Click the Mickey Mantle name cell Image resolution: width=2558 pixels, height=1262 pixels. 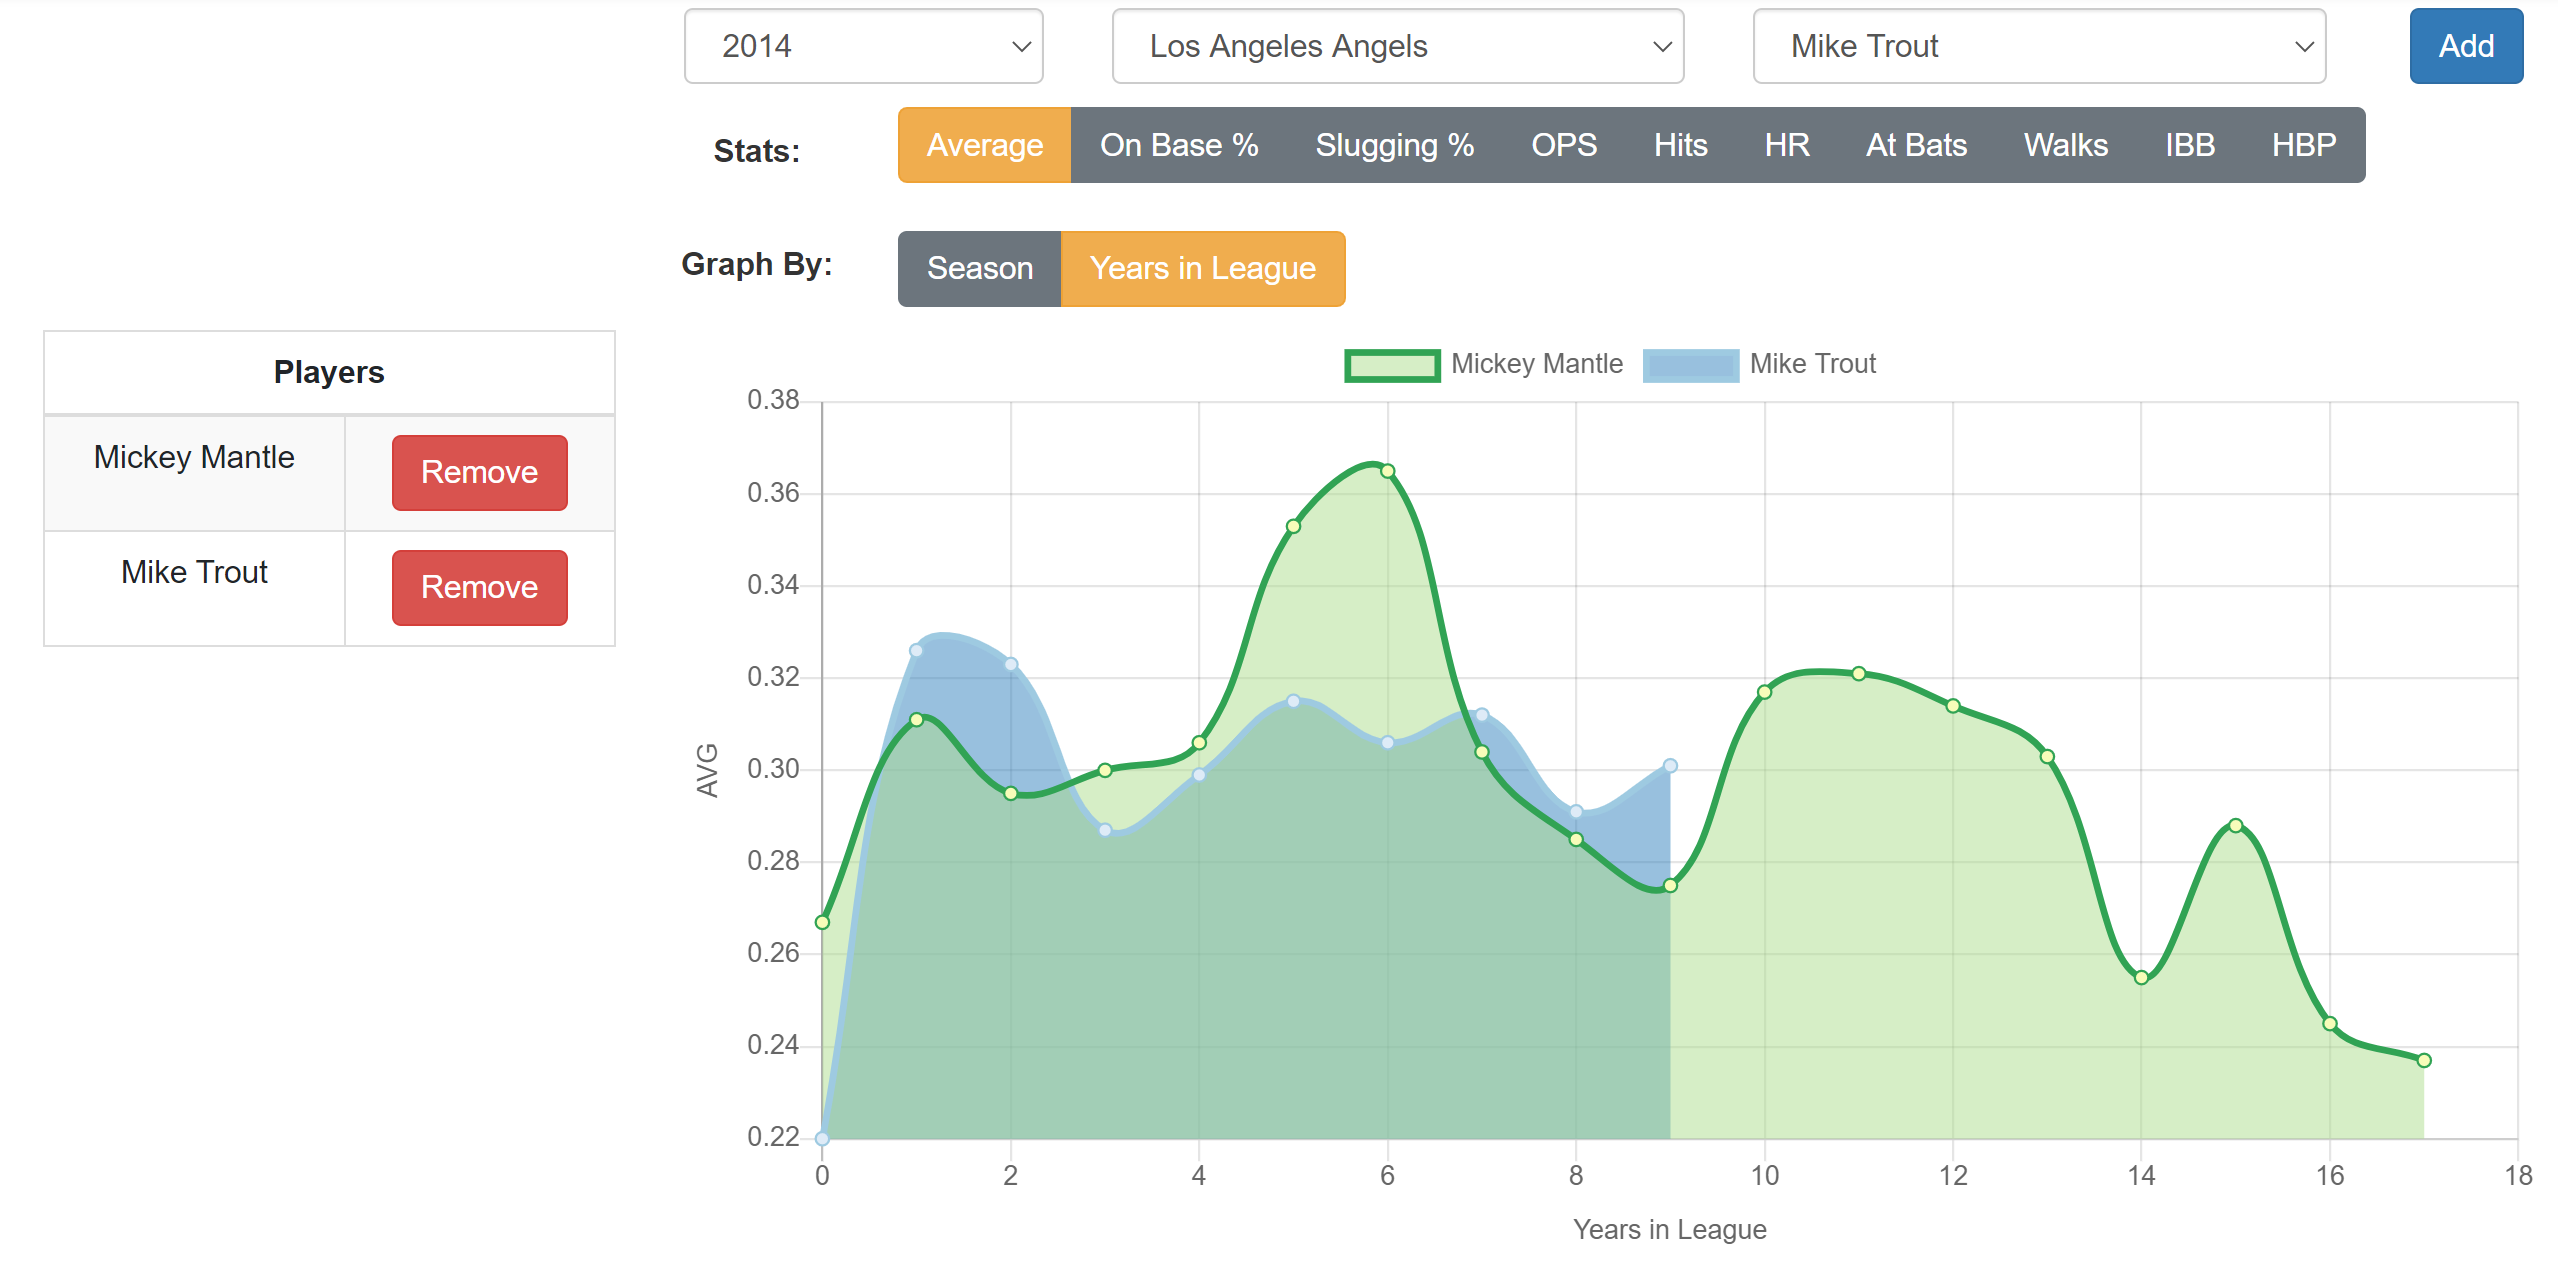point(194,473)
